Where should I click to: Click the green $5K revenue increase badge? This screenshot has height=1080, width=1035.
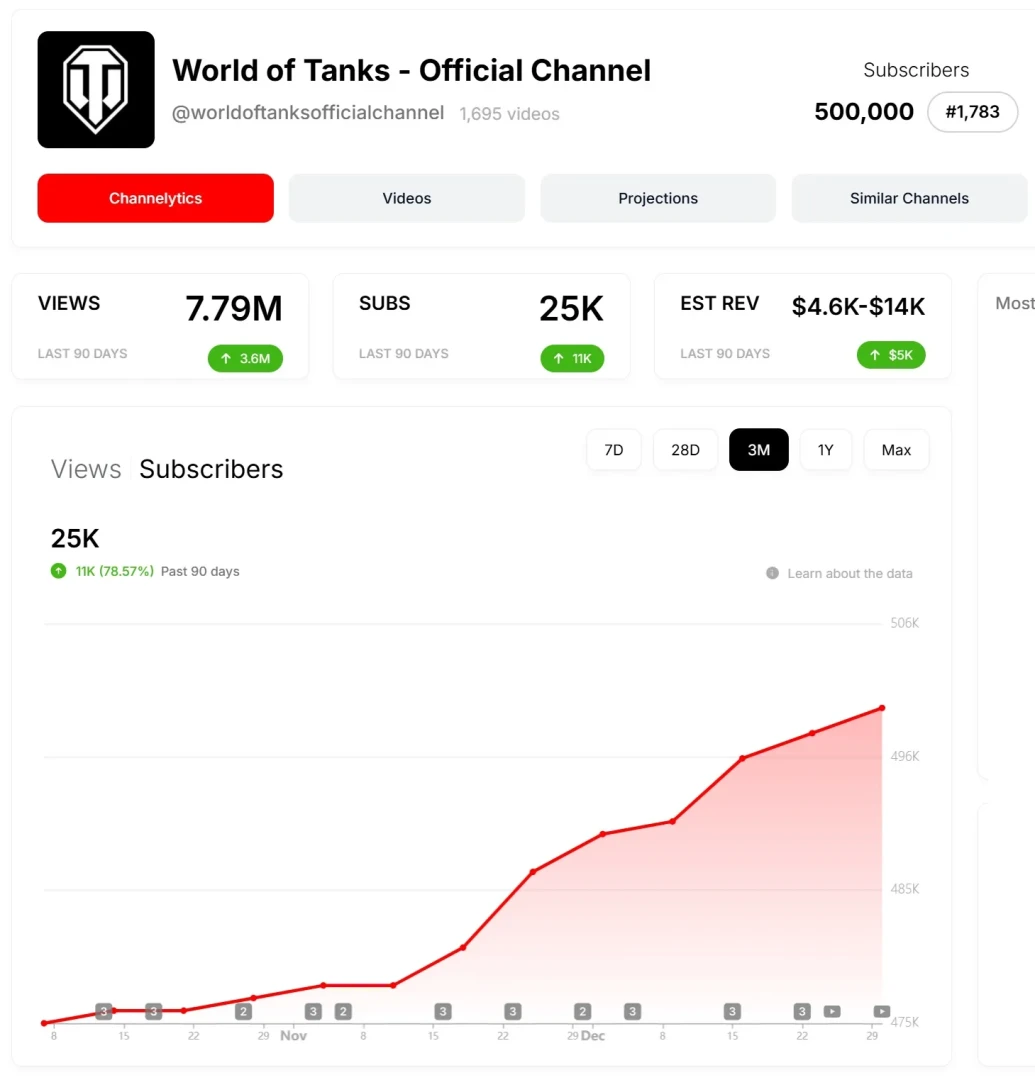click(x=891, y=354)
